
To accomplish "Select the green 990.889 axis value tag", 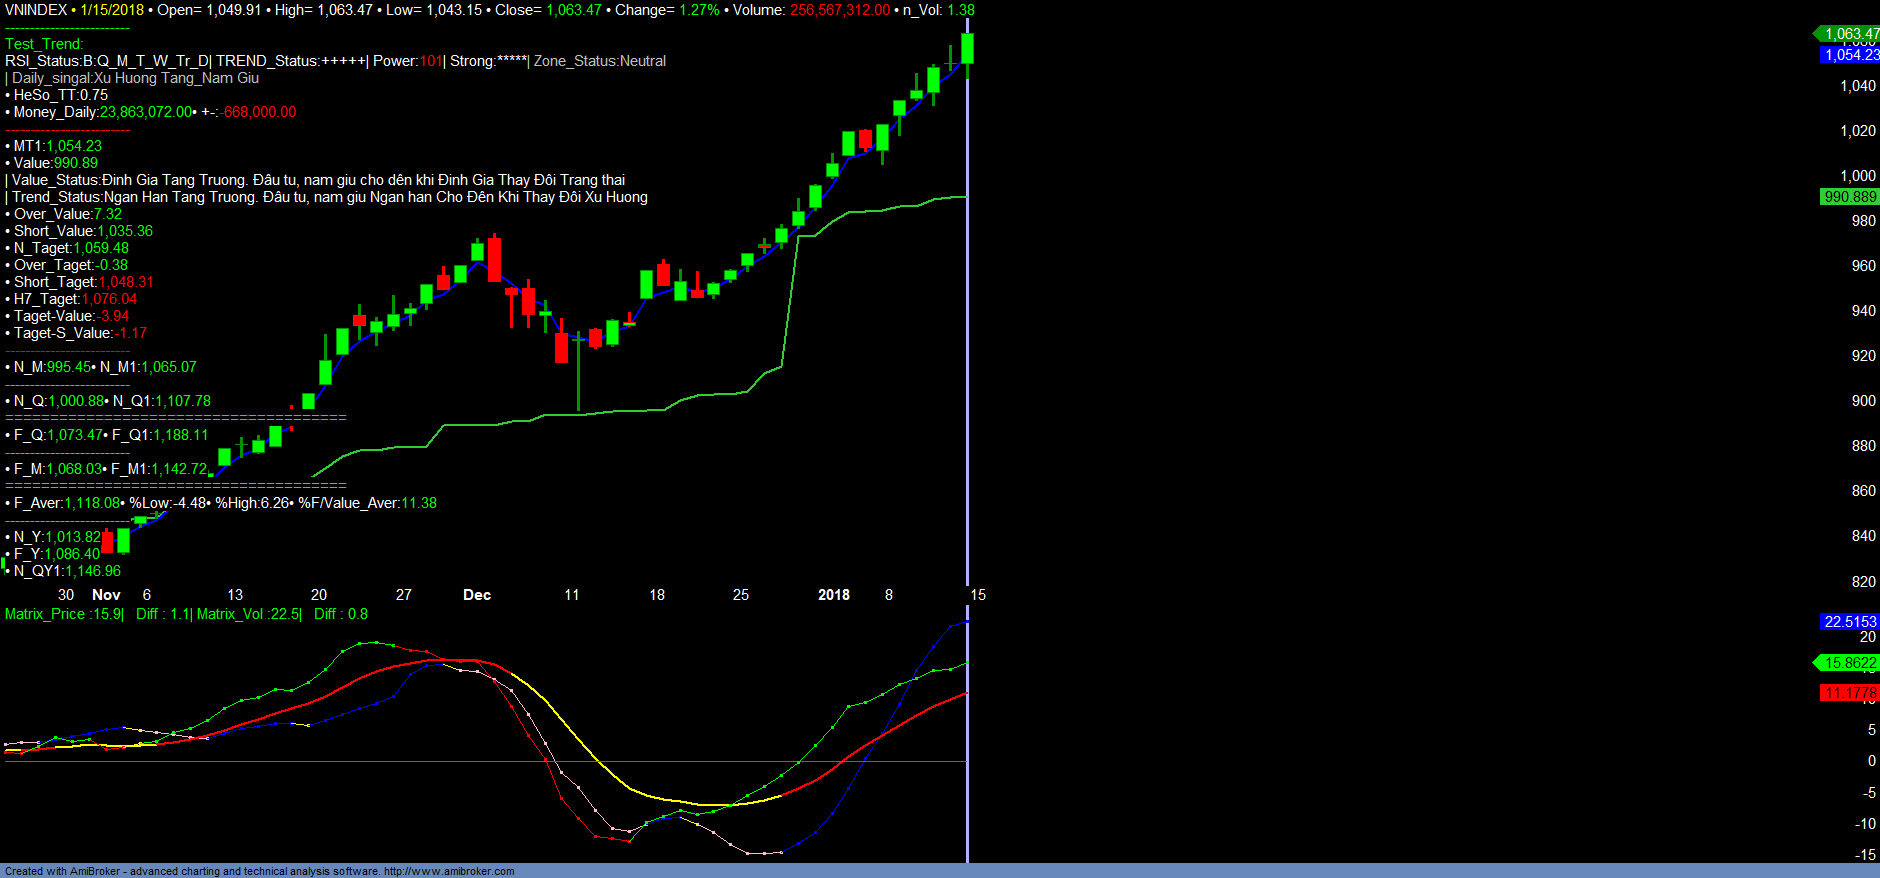I will [1850, 197].
